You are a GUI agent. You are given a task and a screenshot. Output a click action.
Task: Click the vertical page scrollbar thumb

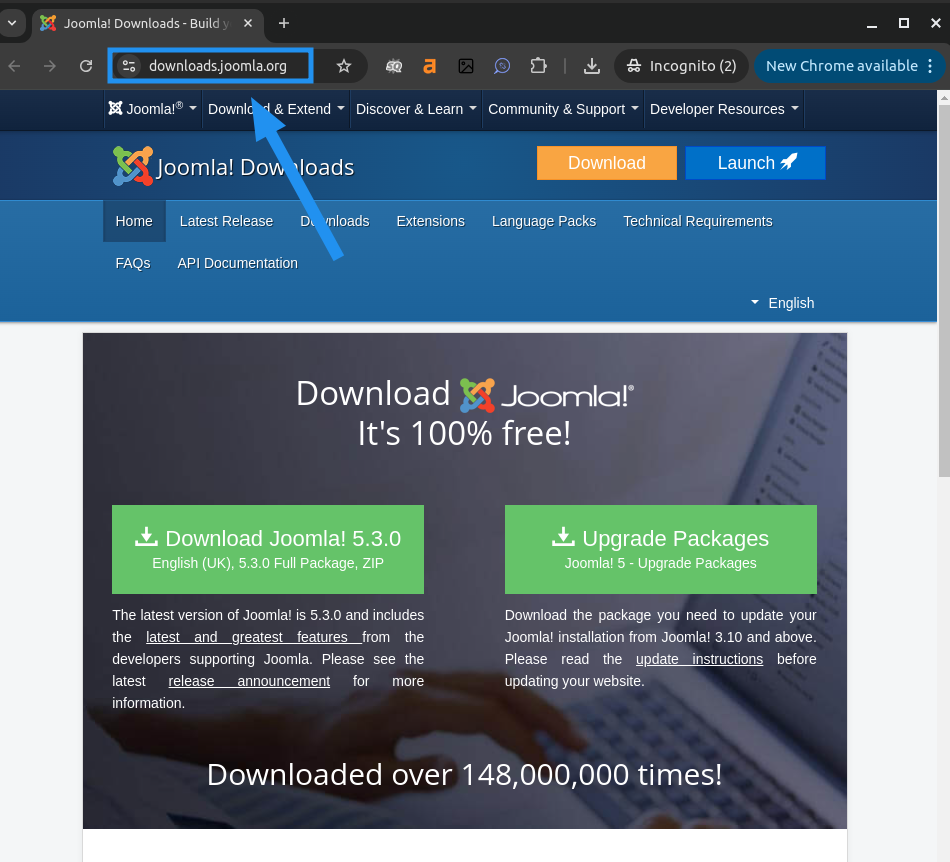944,291
